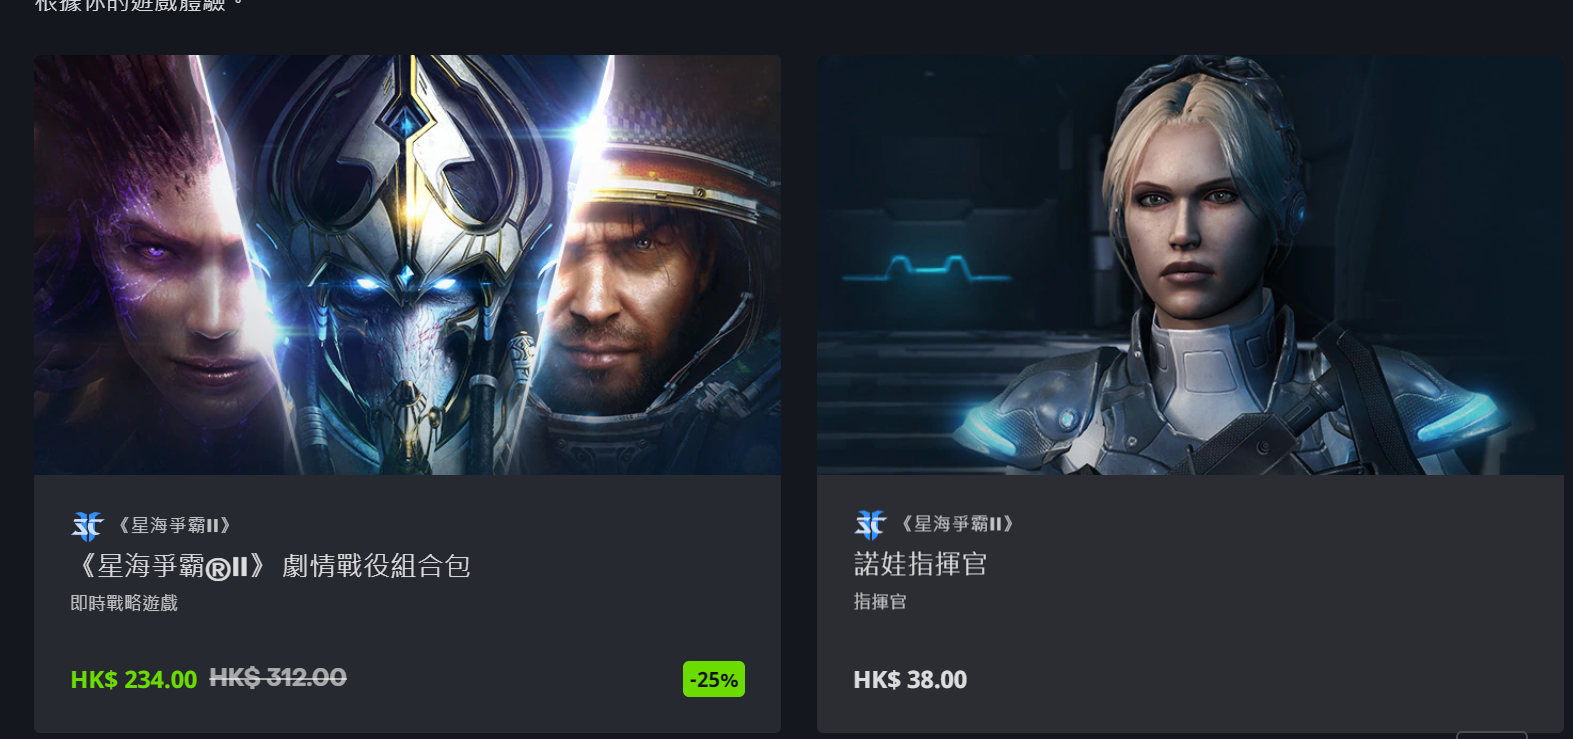Click the green -25% discount badge

[x=714, y=679]
